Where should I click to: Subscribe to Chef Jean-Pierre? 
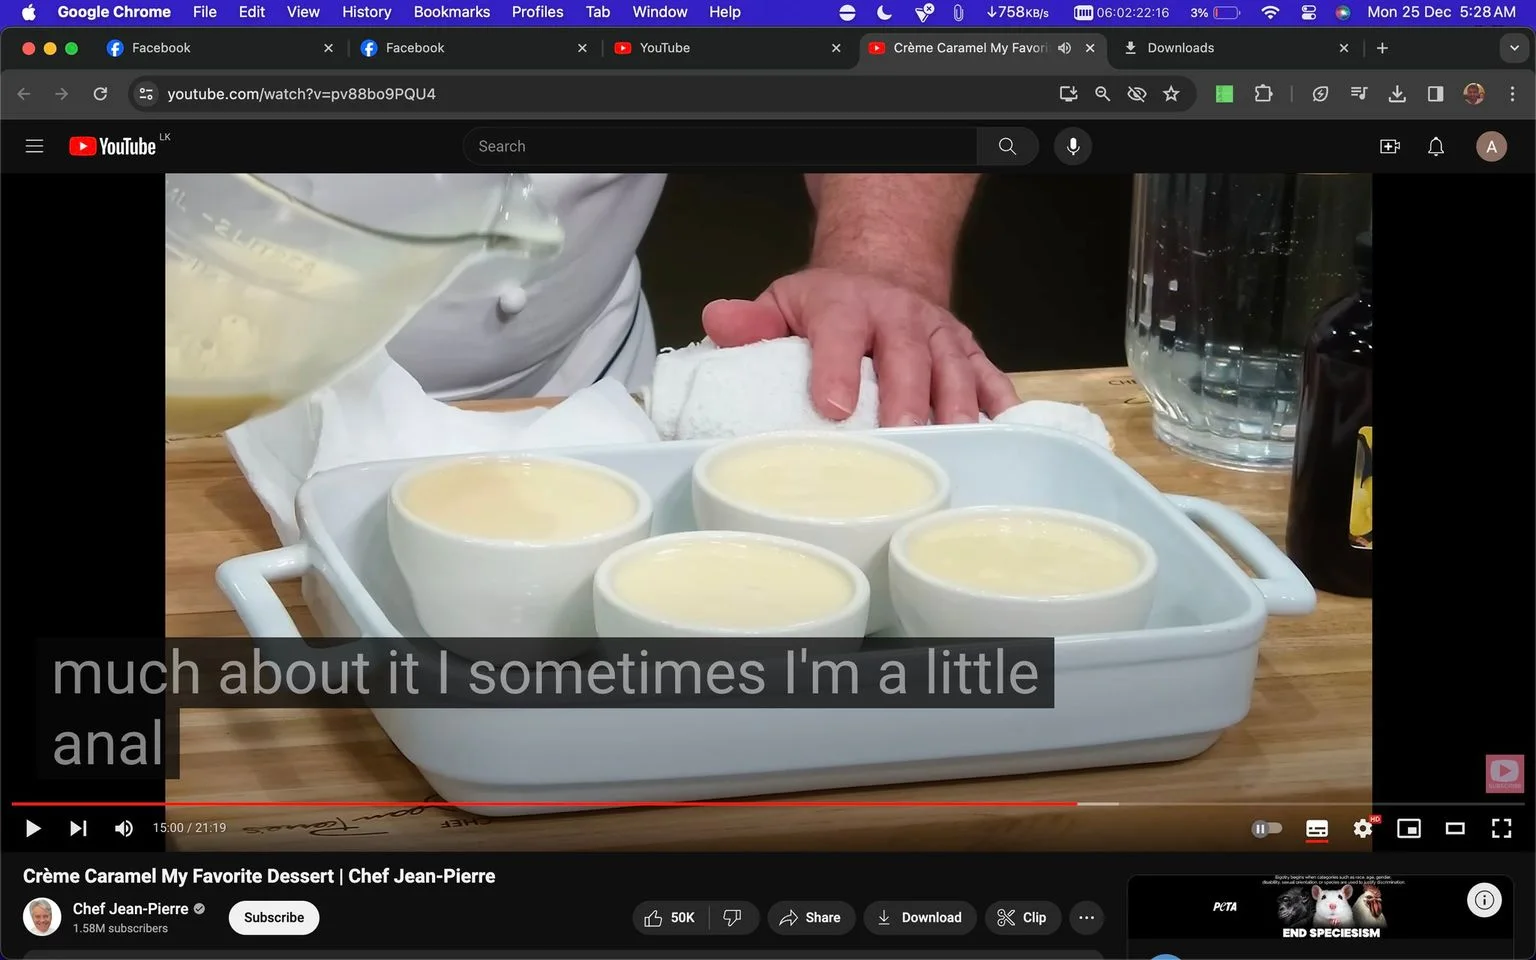pyautogui.click(x=274, y=917)
